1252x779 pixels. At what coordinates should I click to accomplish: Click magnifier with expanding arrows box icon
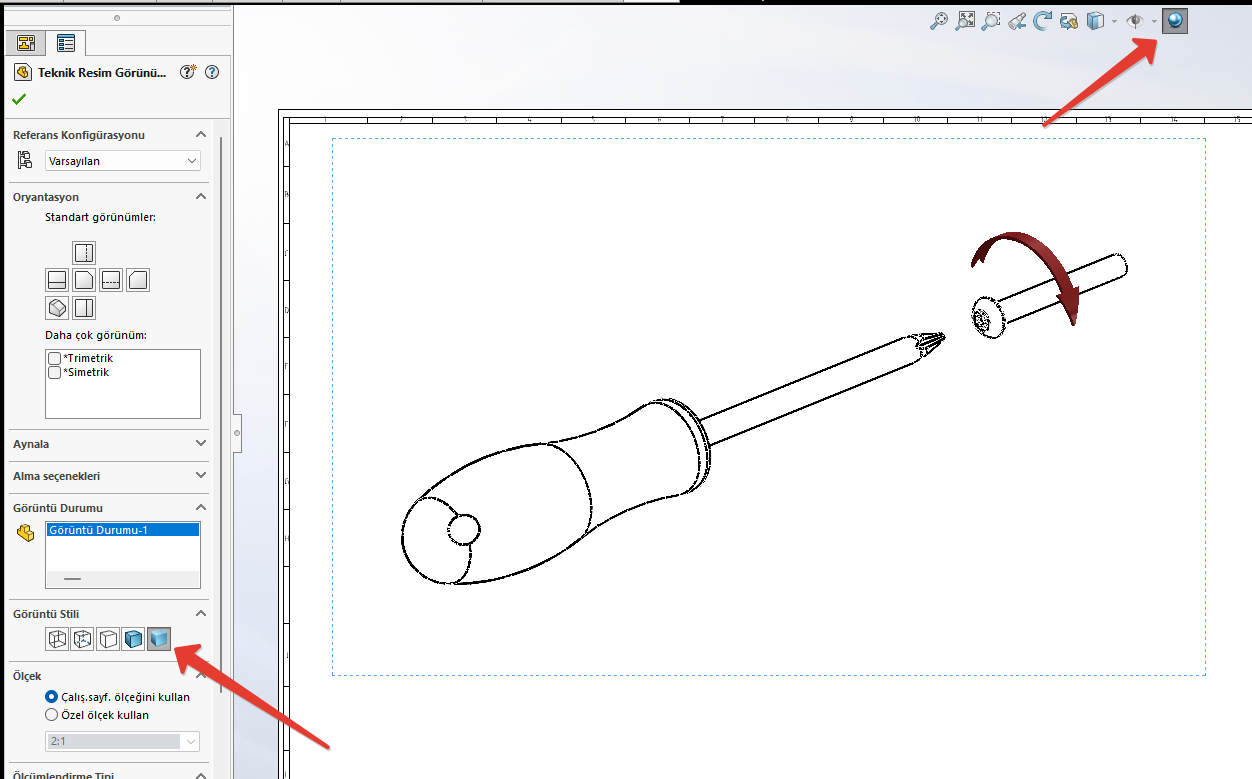(x=965, y=20)
